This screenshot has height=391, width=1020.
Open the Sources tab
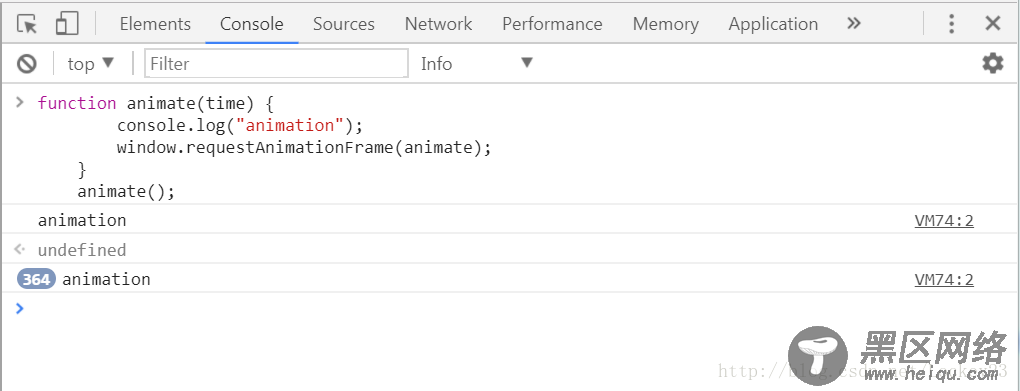tap(343, 24)
